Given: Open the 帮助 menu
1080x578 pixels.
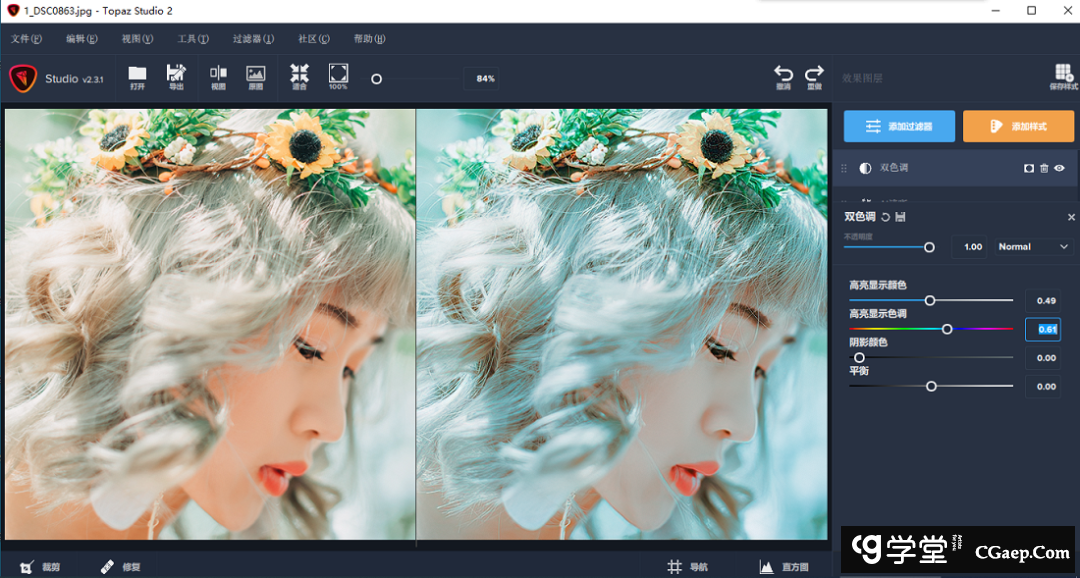Looking at the screenshot, I should click(367, 39).
